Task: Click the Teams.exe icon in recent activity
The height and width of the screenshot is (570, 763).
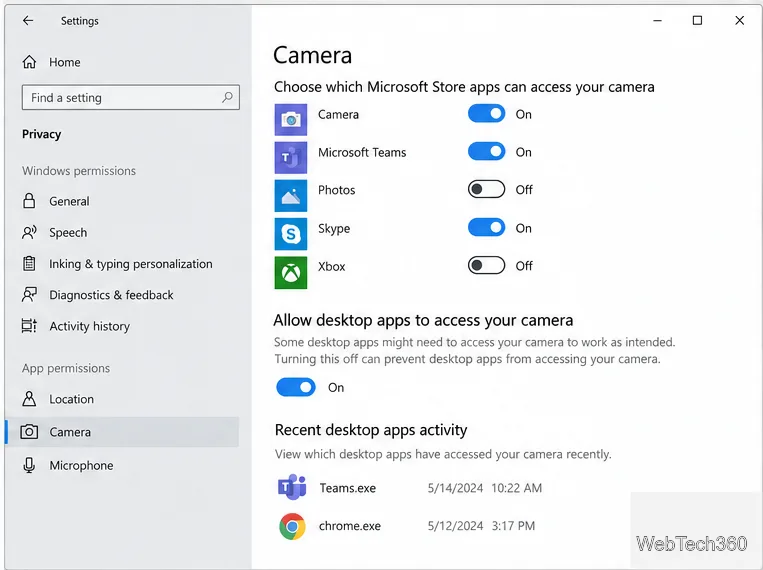Action: tap(292, 487)
